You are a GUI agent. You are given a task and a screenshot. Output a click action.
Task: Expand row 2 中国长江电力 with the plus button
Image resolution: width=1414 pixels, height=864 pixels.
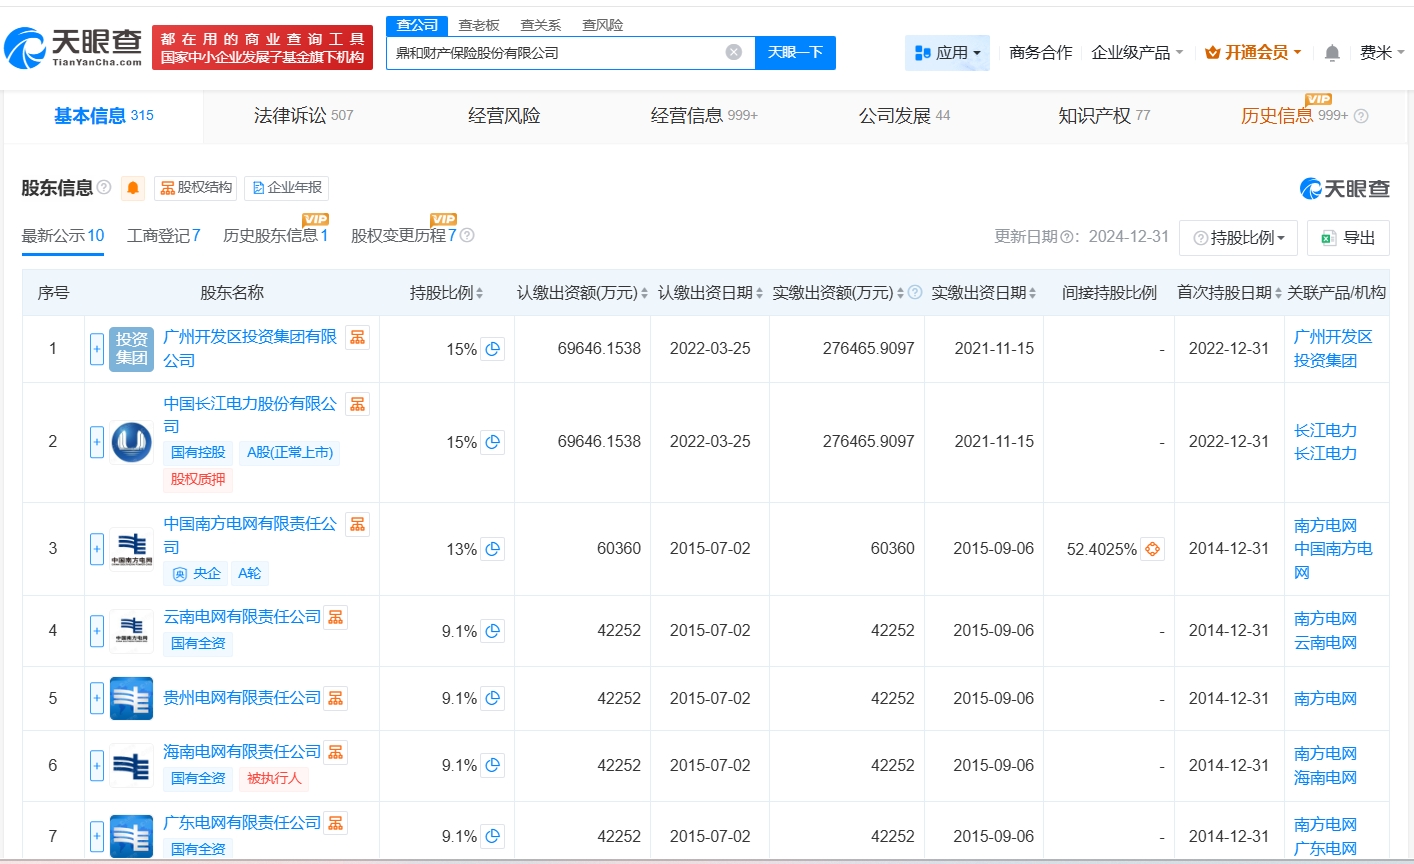[97, 442]
